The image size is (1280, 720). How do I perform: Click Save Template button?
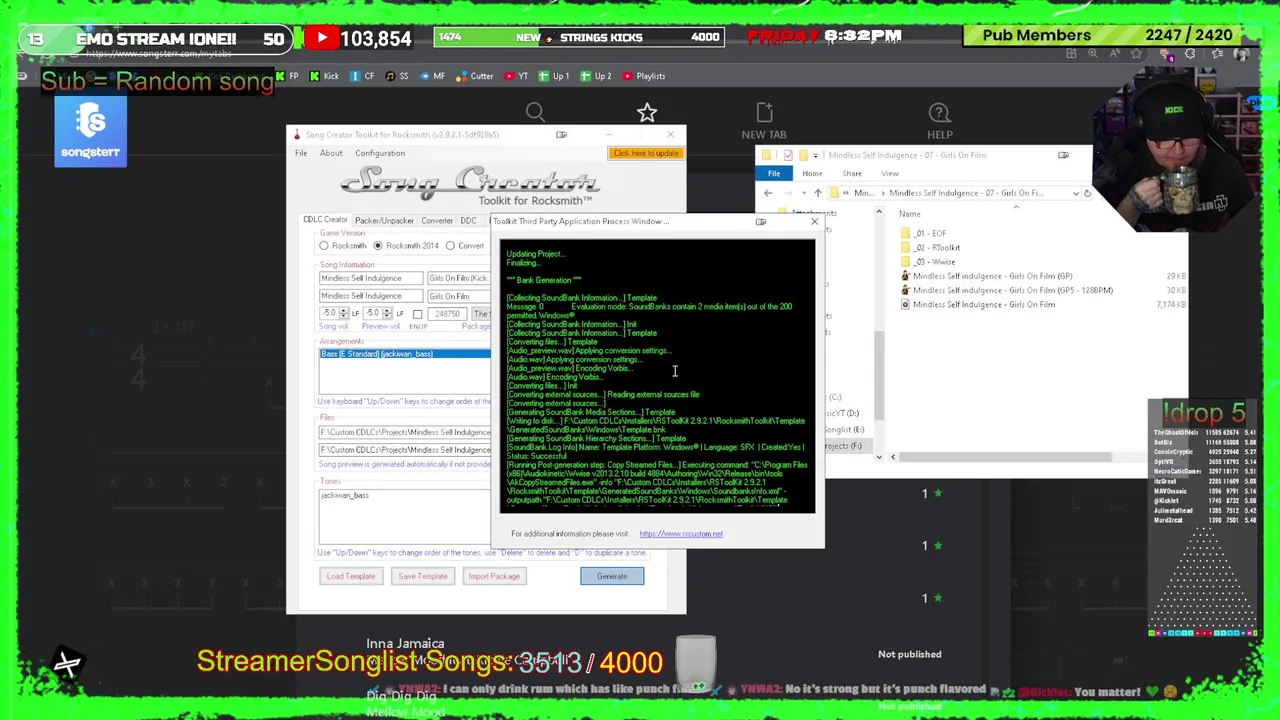423,576
